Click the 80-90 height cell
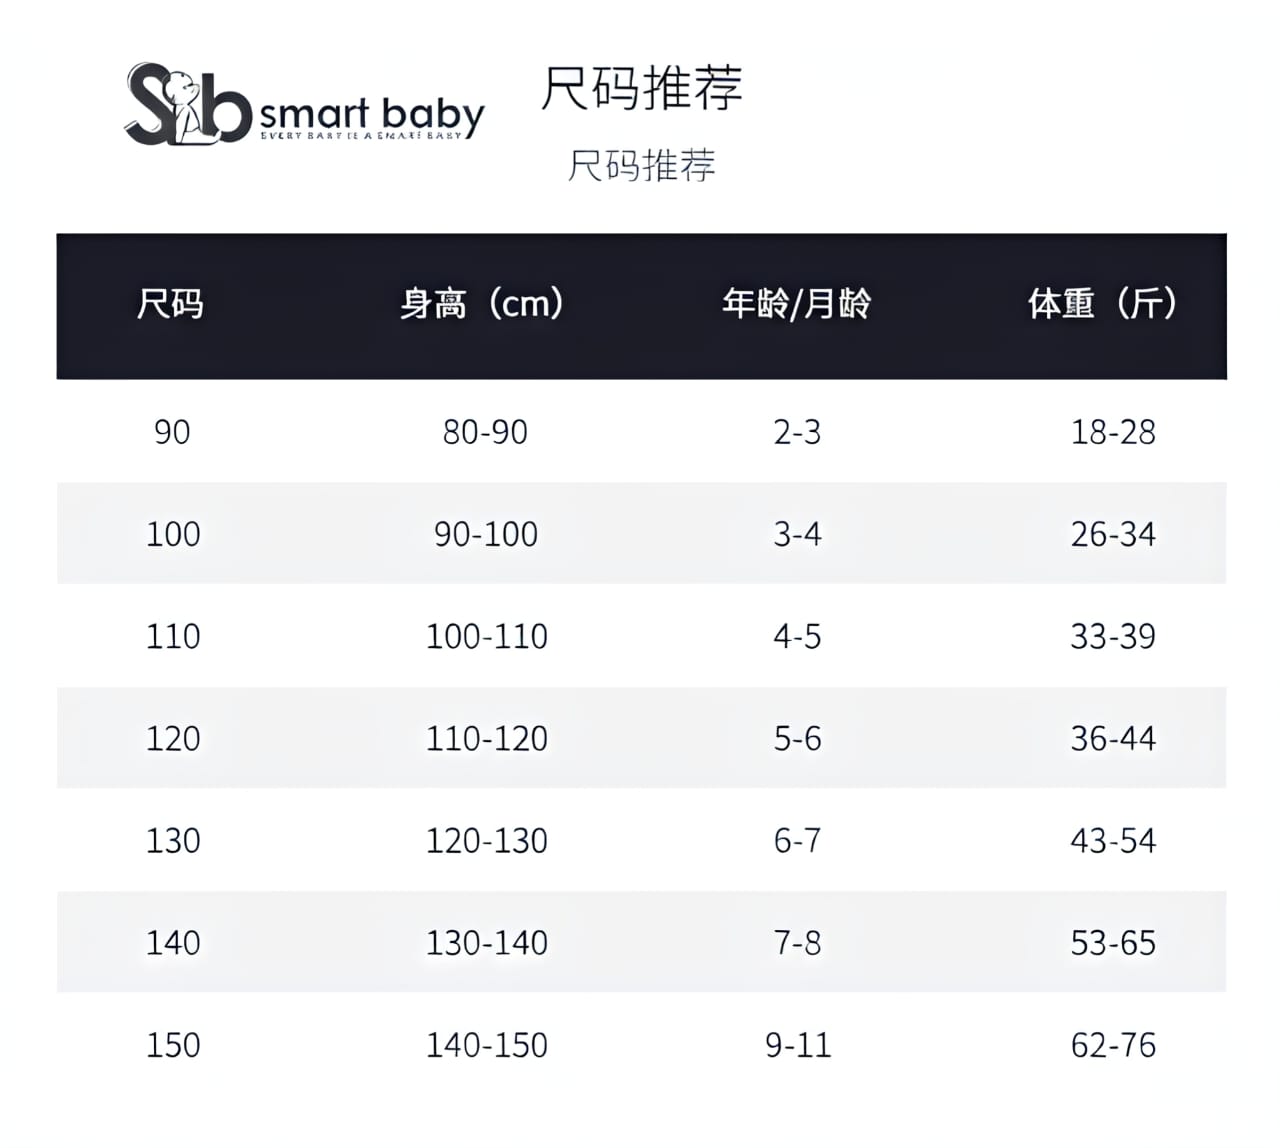This screenshot has width=1280, height=1148. click(x=485, y=432)
